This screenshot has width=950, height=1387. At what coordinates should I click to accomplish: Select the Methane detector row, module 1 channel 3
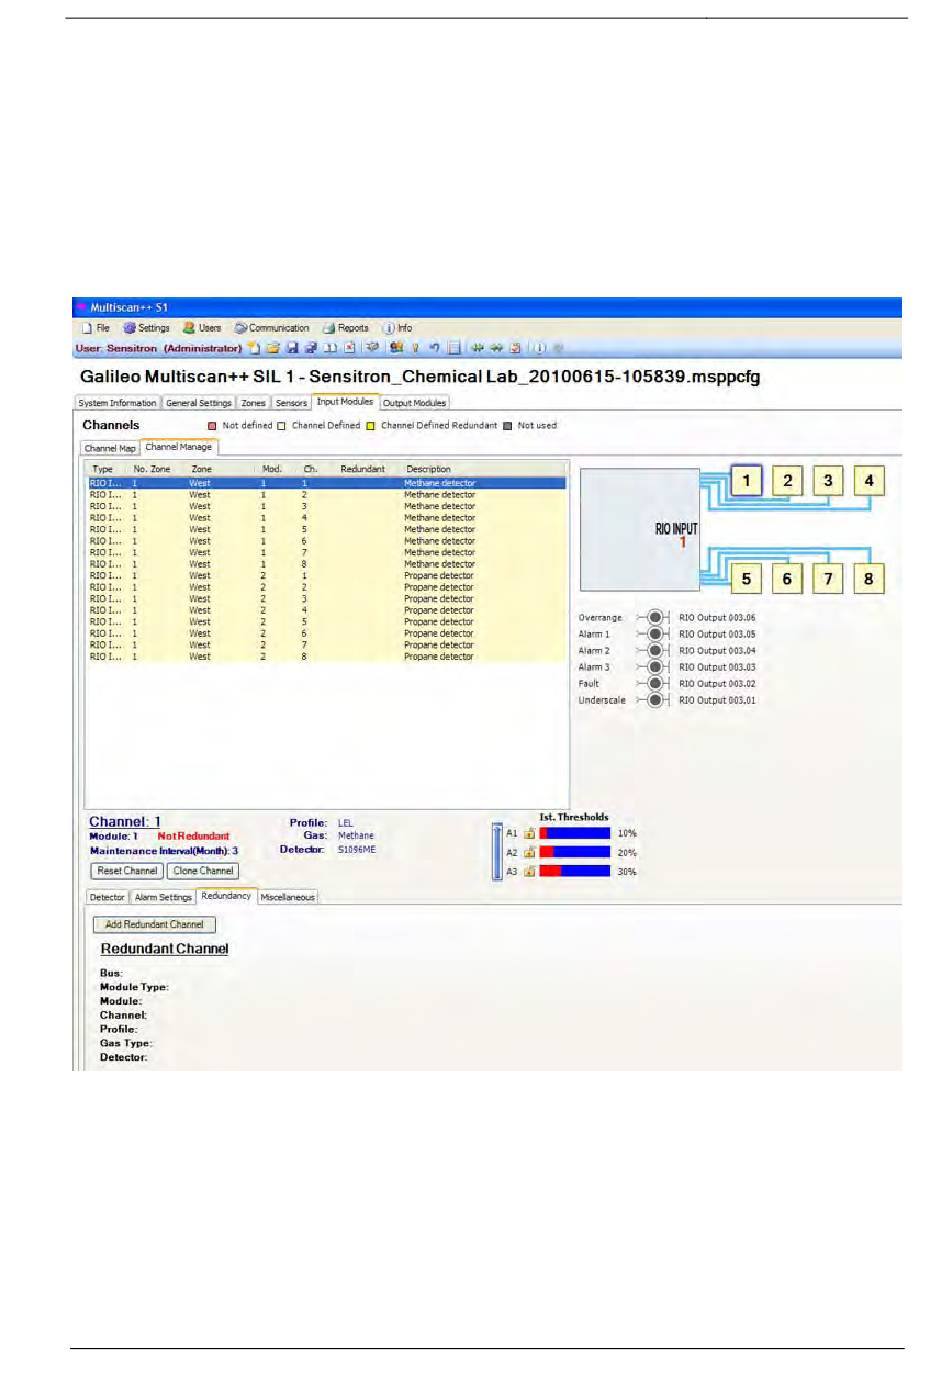point(327,506)
